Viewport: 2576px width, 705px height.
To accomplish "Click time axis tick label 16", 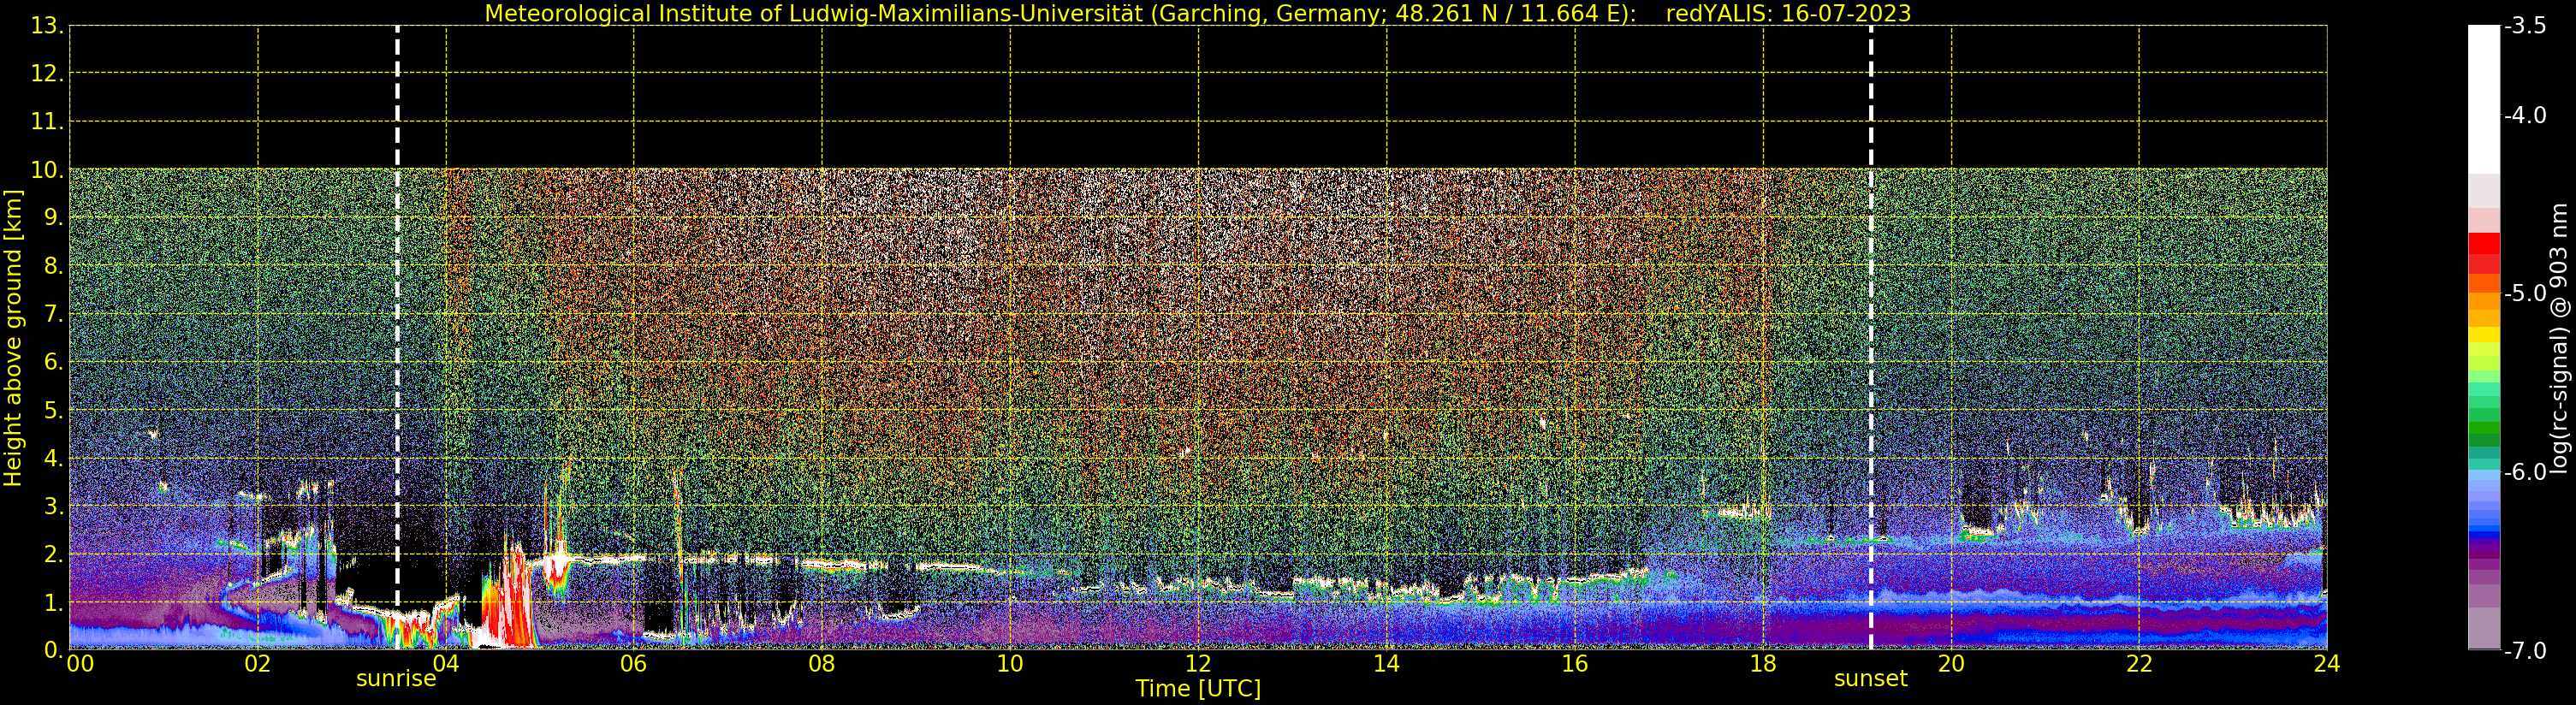I will point(1574,665).
